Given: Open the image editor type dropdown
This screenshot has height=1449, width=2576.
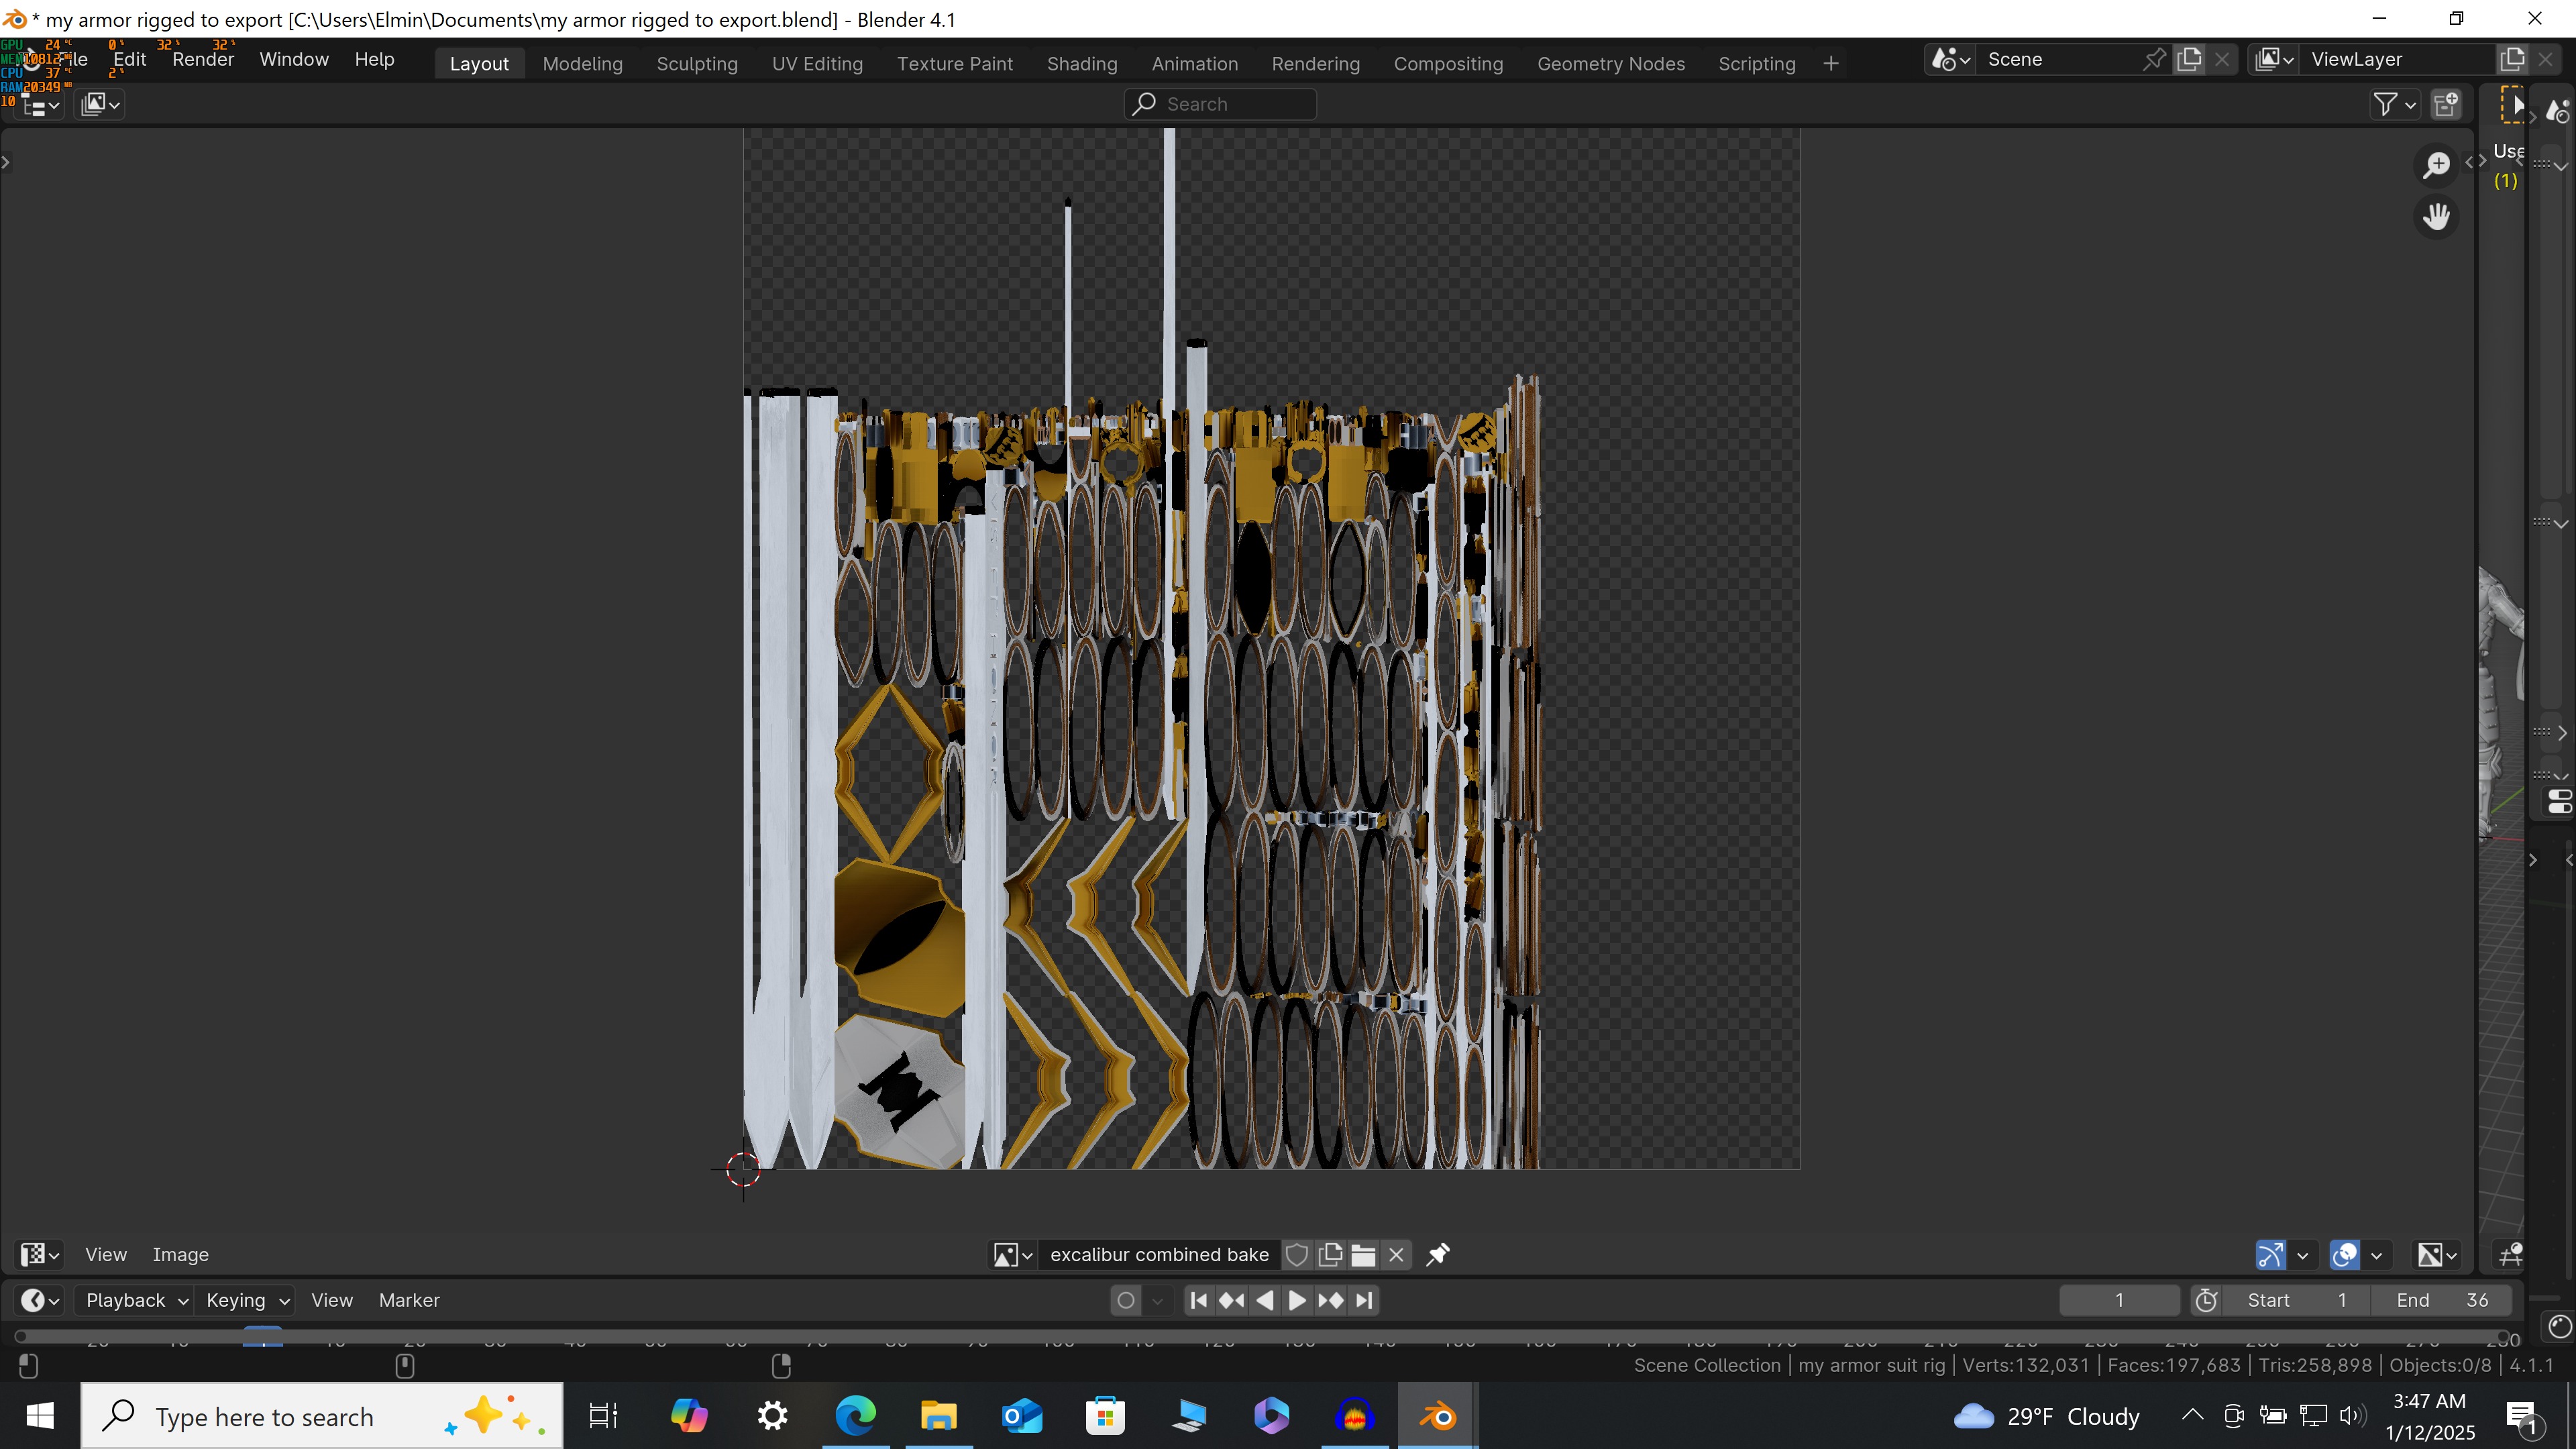Looking at the screenshot, I should pyautogui.click(x=40, y=1254).
